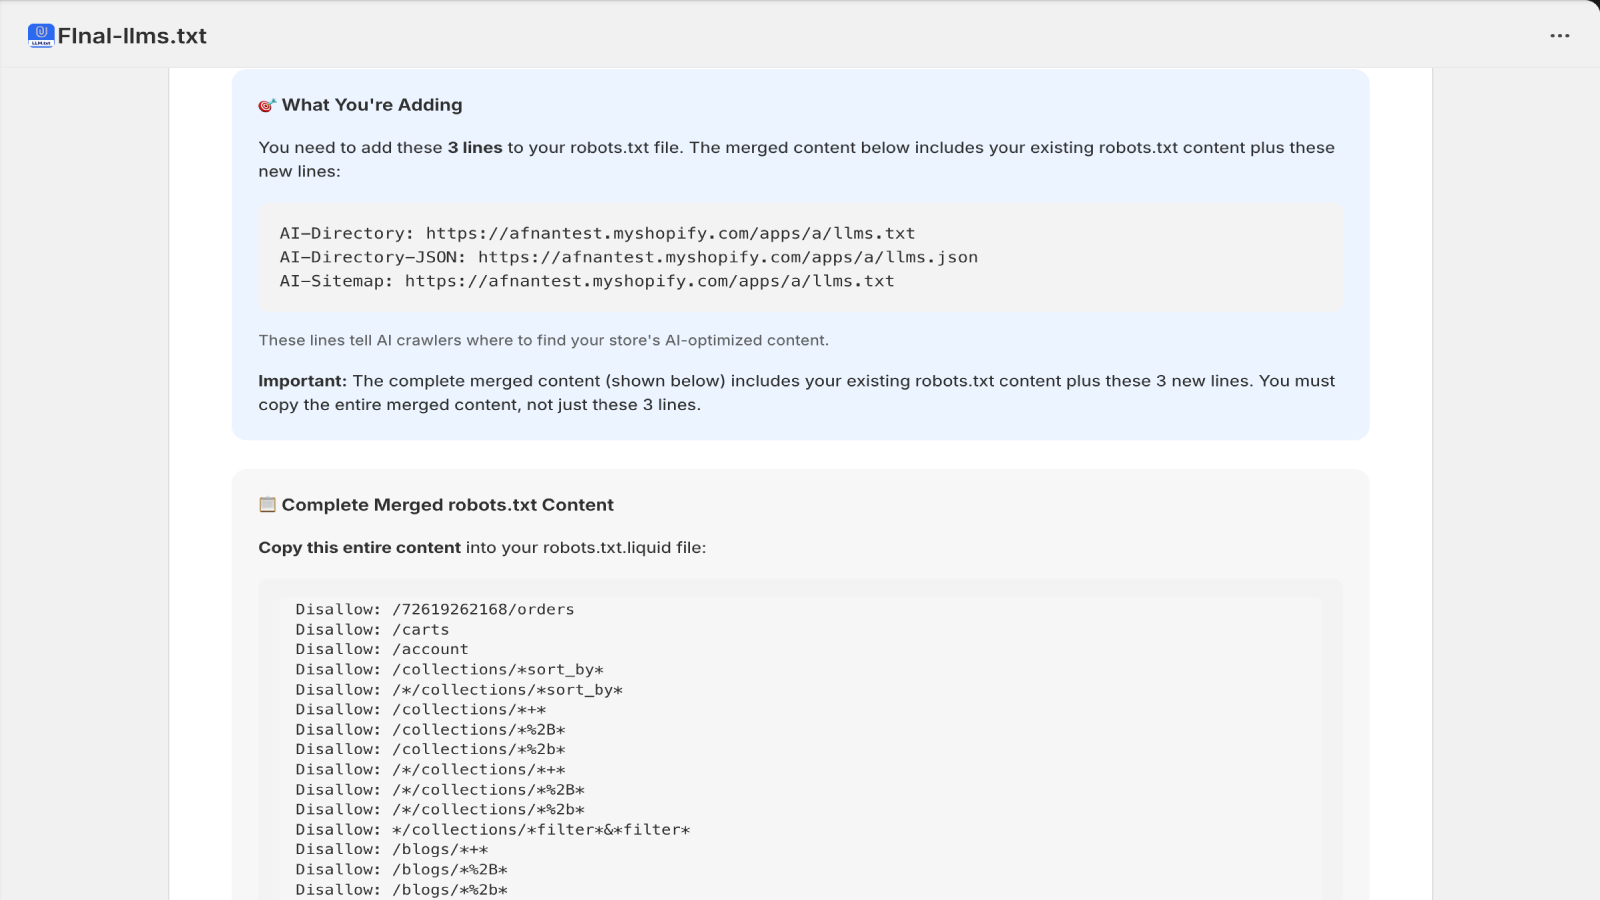Select the AI-Directory llms.txt URL line
Image resolution: width=1600 pixels, height=900 pixels.
597,233
